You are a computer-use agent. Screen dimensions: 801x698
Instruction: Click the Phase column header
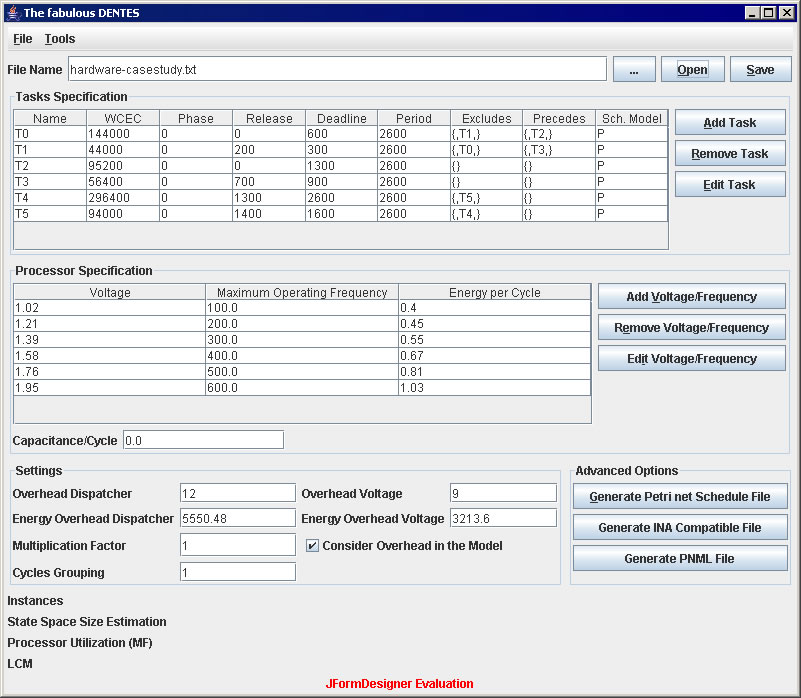point(196,118)
